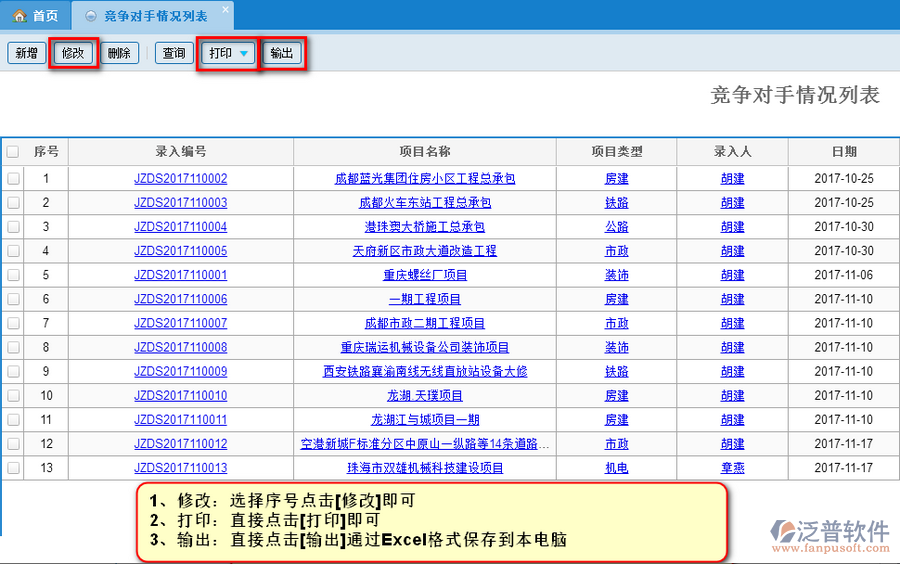Click the 输出 export button

[282, 53]
